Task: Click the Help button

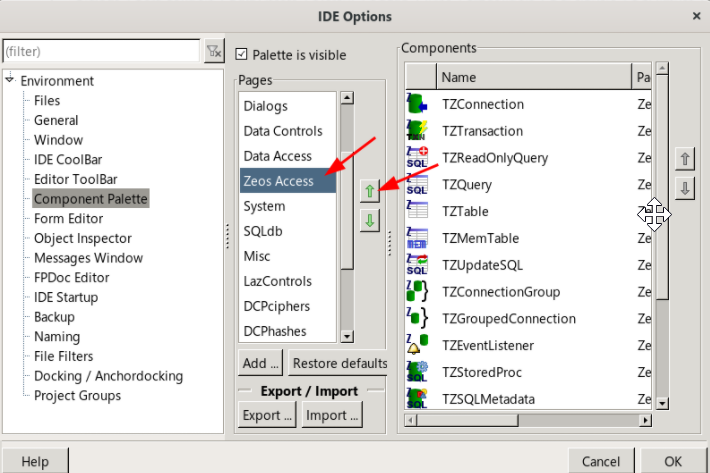Action: pos(35,461)
